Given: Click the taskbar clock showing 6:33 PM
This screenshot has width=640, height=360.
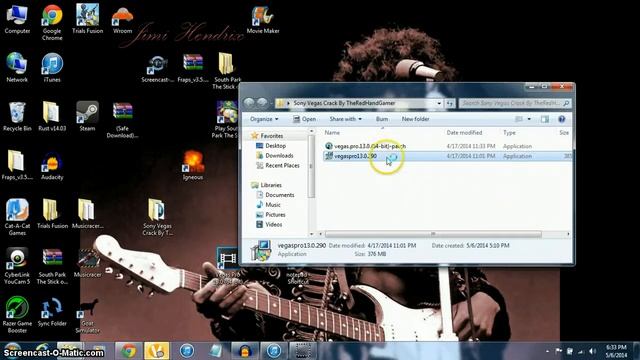Looking at the screenshot, I should pyautogui.click(x=616, y=351).
